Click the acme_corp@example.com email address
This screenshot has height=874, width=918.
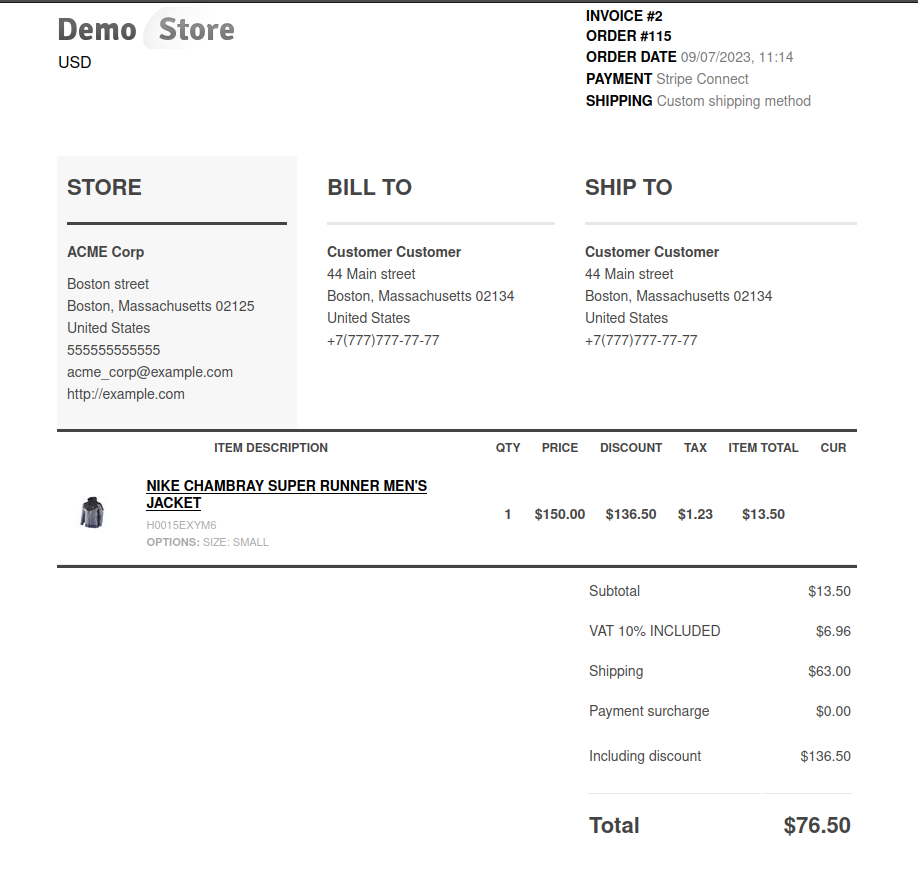click(x=150, y=372)
